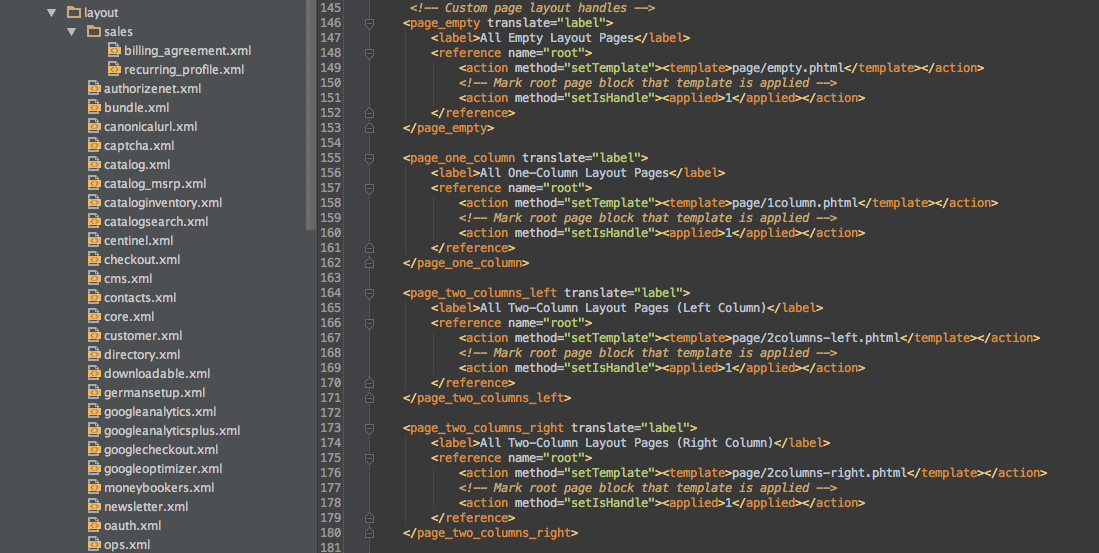Click the XML file icon beside checkout.xml
The height and width of the screenshot is (553, 1099).
pos(95,260)
